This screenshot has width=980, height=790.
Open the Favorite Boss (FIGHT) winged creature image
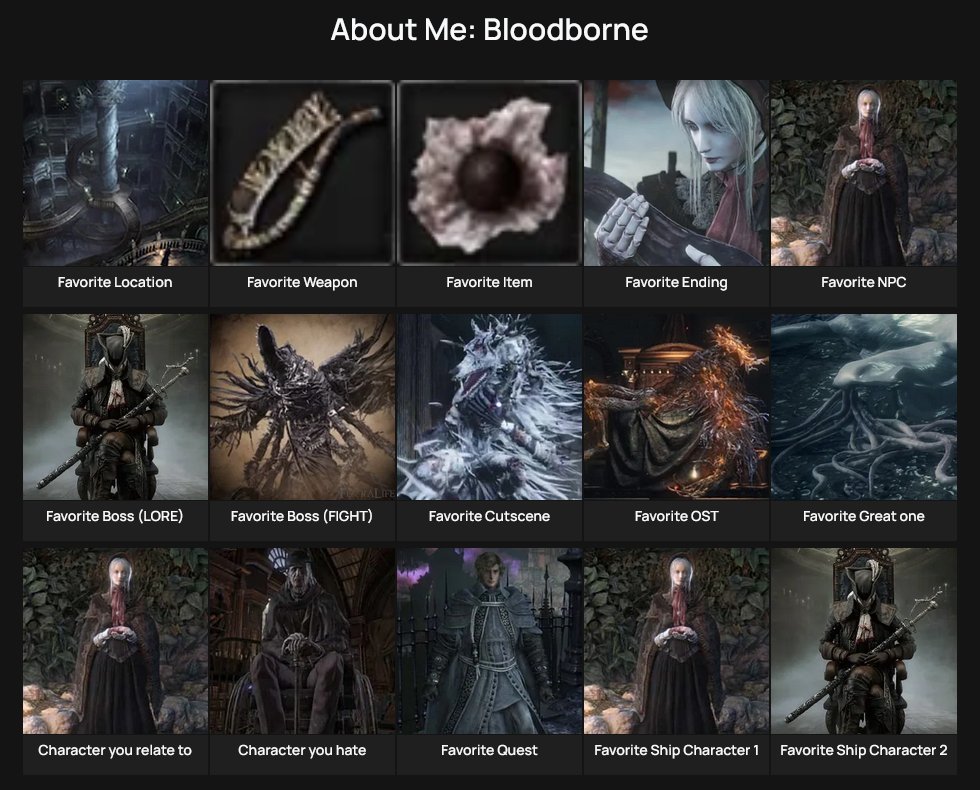pyautogui.click(x=302, y=407)
